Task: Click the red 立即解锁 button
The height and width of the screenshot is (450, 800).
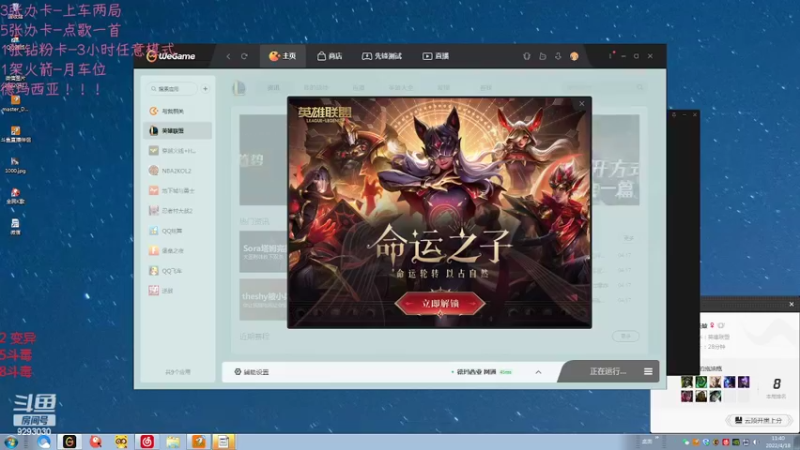Action: 440,304
